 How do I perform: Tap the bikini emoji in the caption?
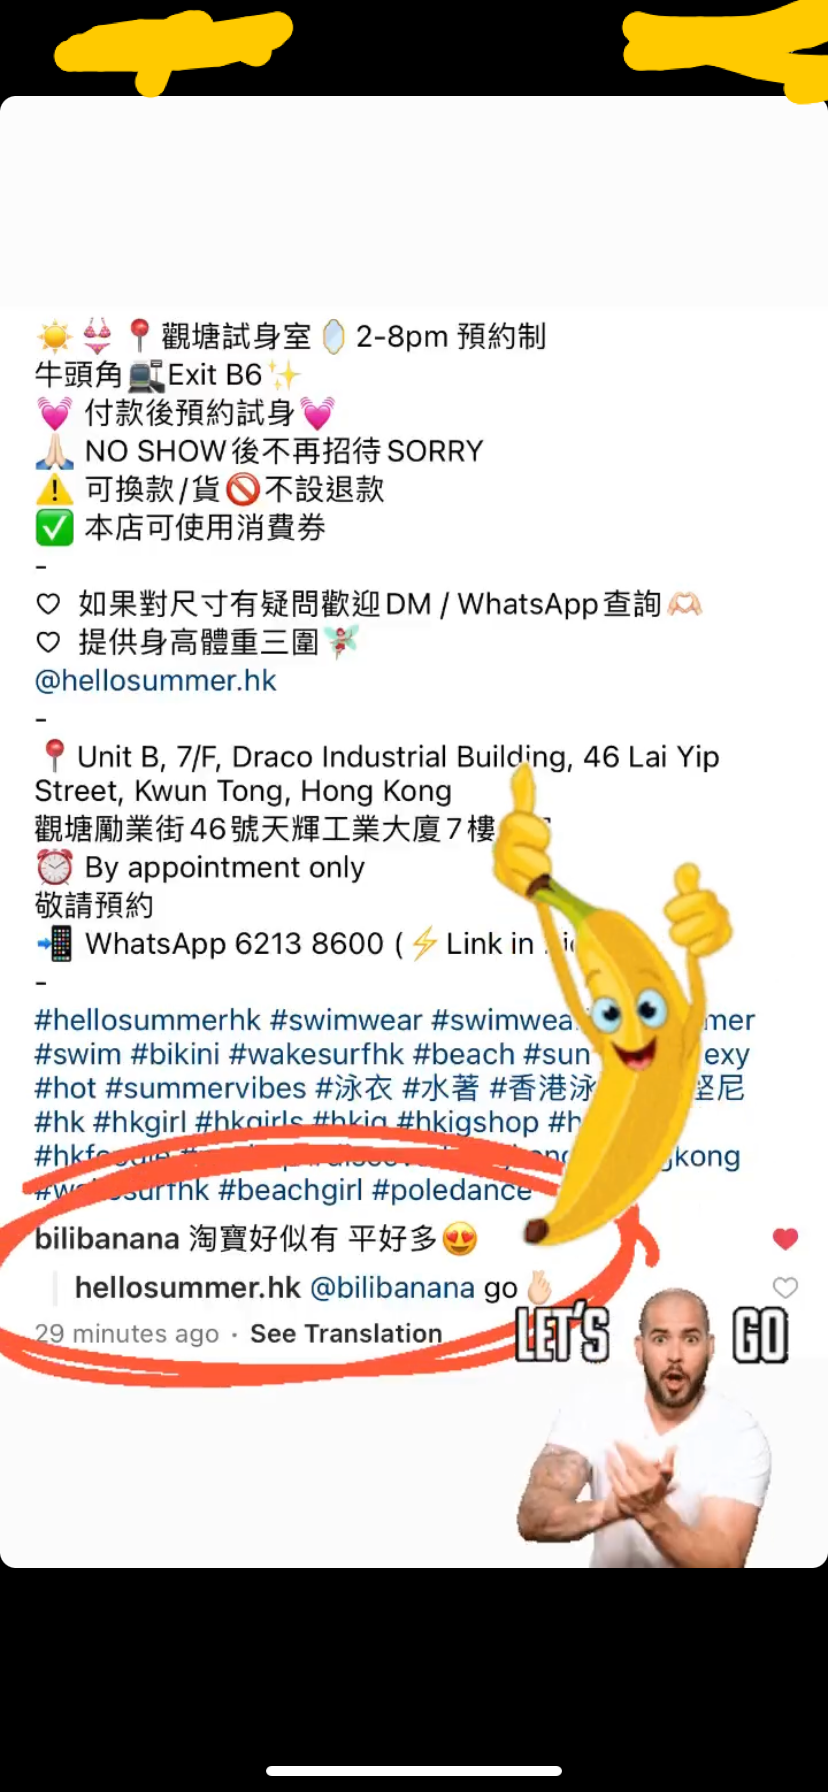[x=97, y=336]
